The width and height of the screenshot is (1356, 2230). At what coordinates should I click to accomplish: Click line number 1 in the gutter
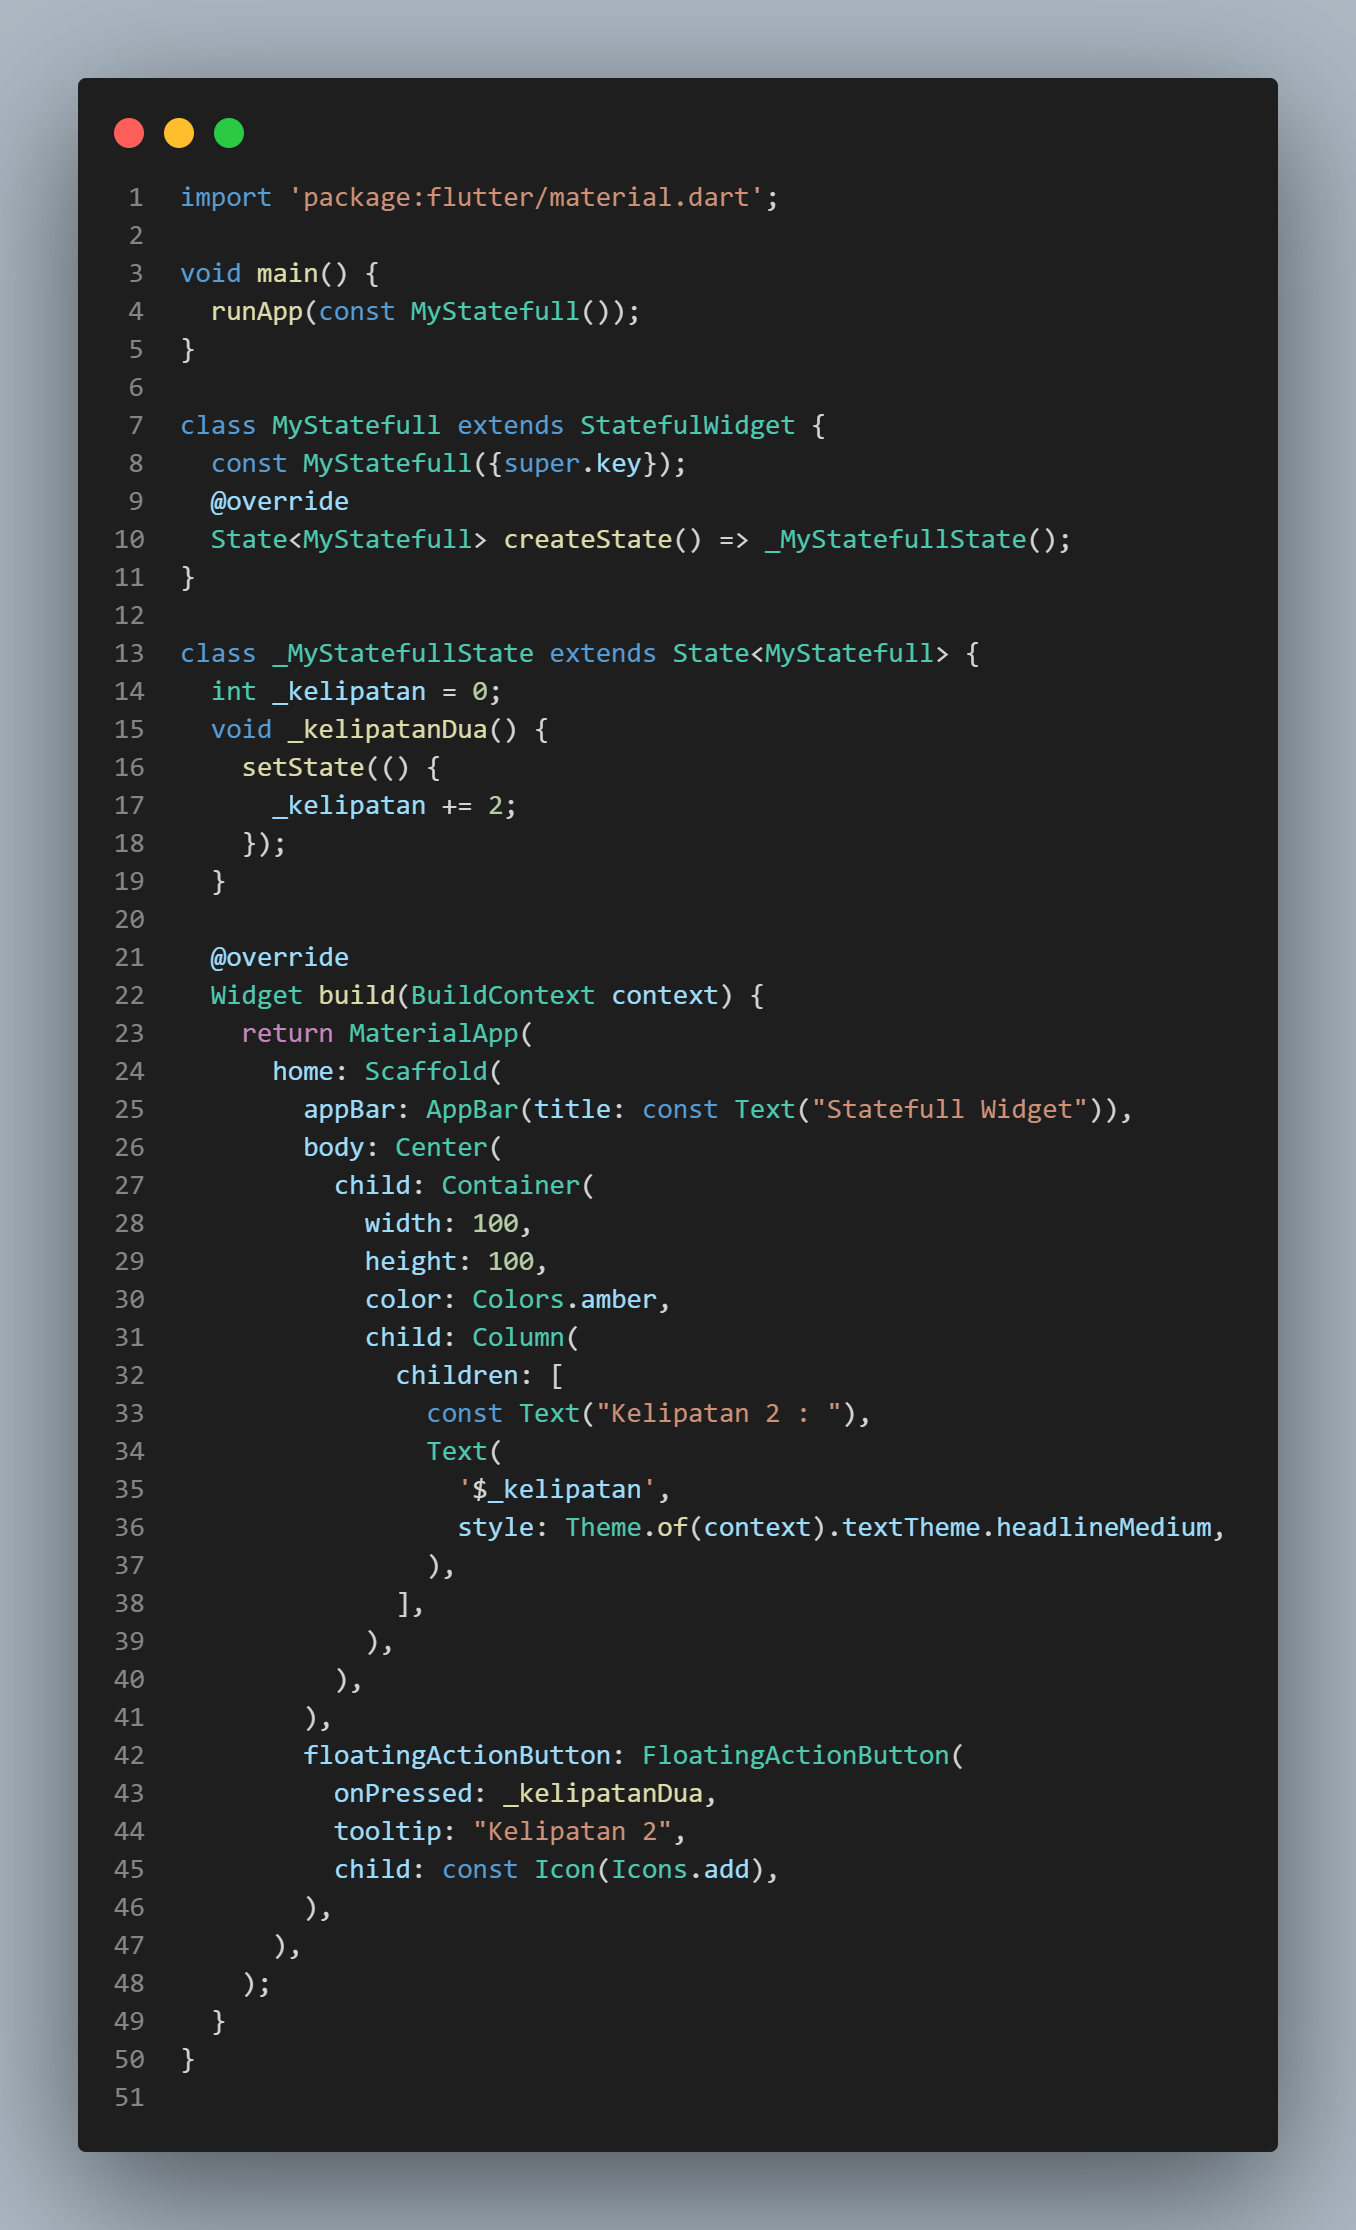(135, 198)
